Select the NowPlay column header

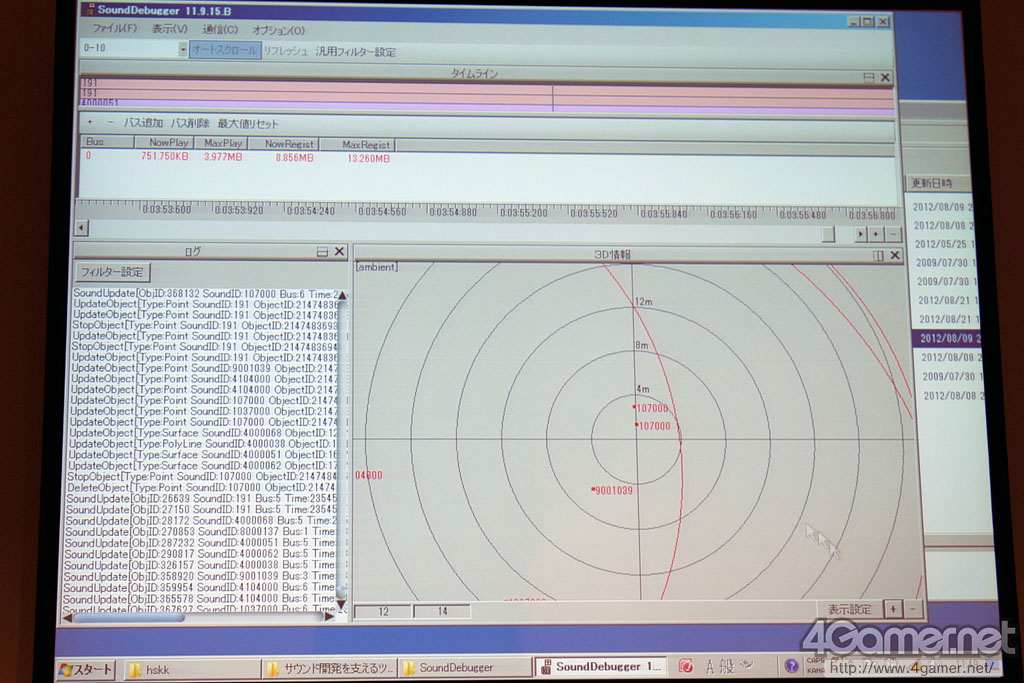click(x=163, y=142)
